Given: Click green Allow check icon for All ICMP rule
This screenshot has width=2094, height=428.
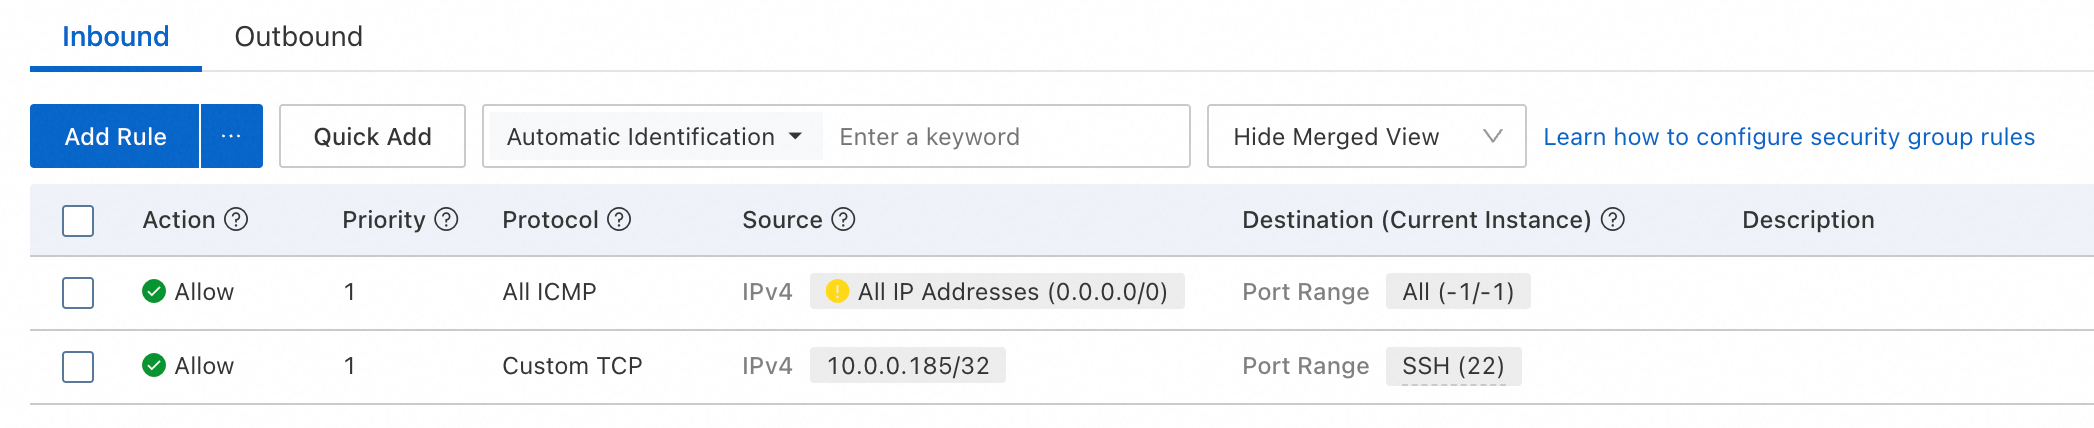Looking at the screenshot, I should [154, 292].
